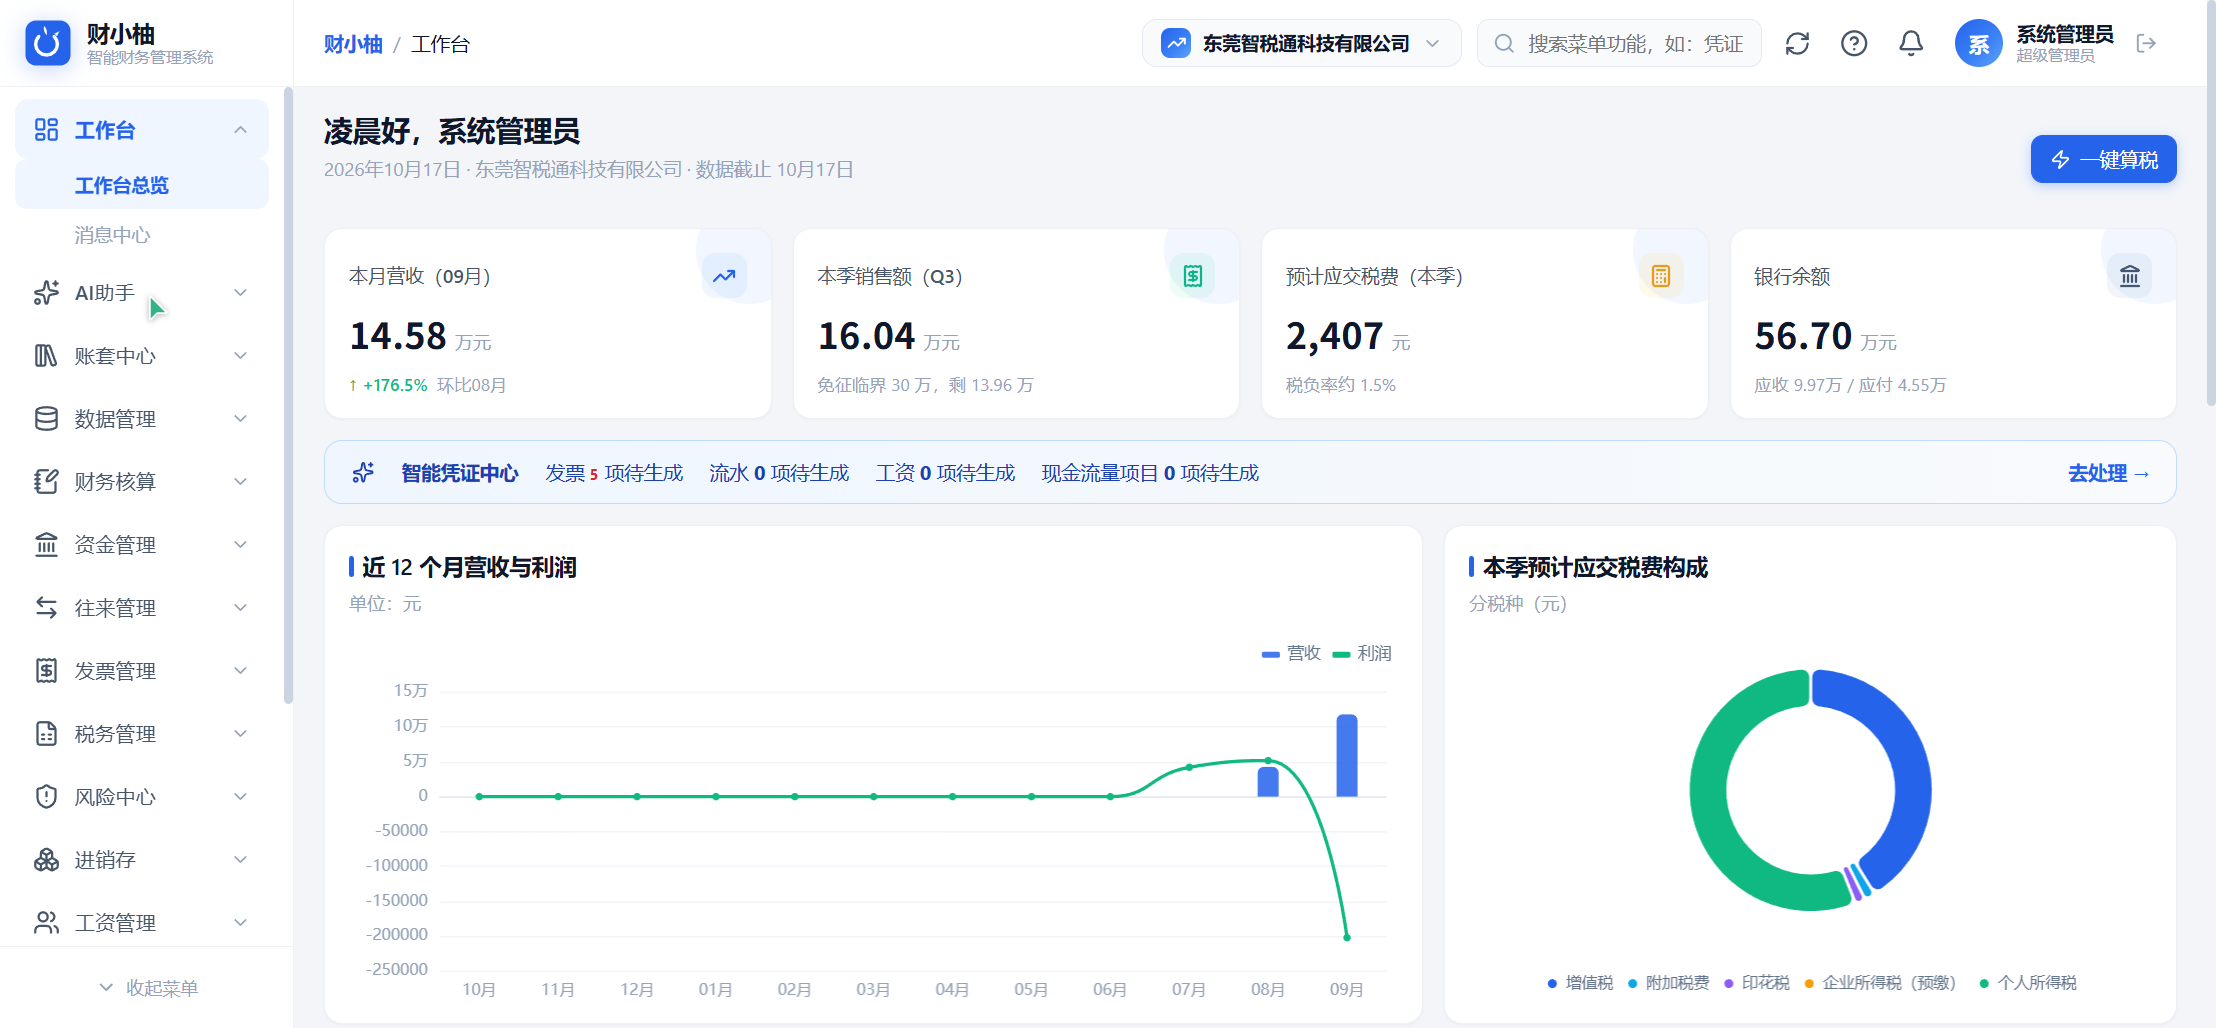Click the bank icon on 银行余额 card
Viewport: 2216px width, 1028px height.
pos(2130,276)
